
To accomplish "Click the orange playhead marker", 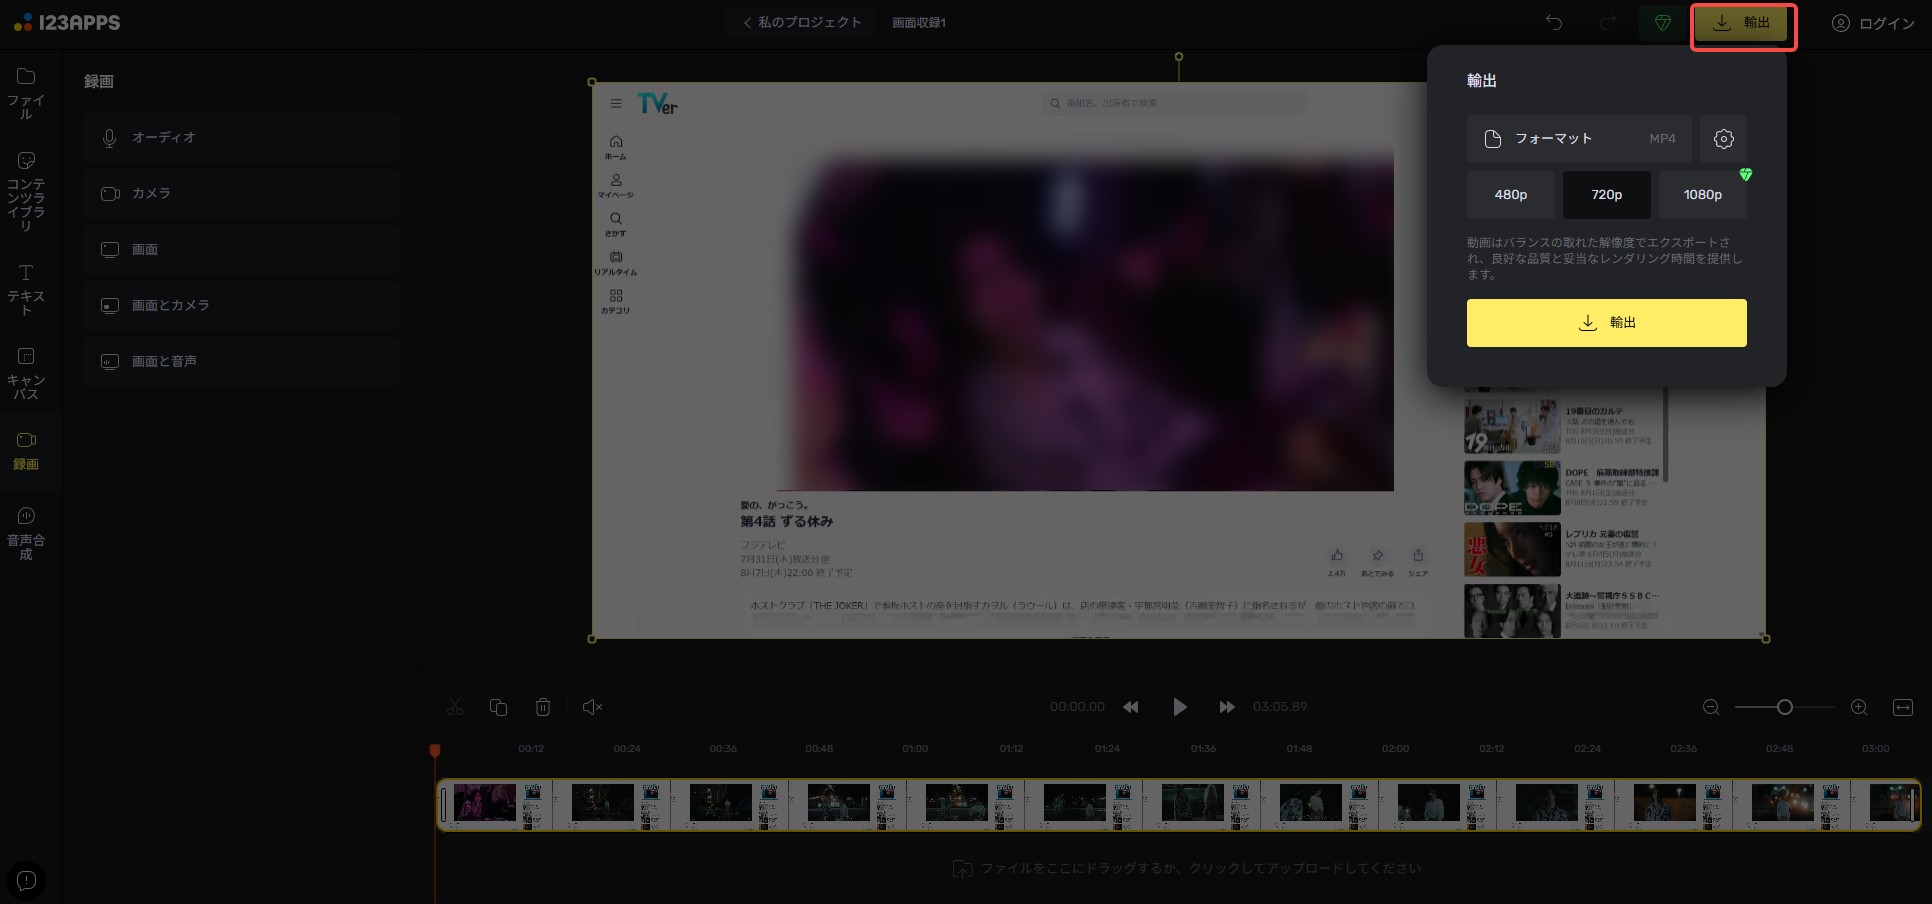I will 435,750.
